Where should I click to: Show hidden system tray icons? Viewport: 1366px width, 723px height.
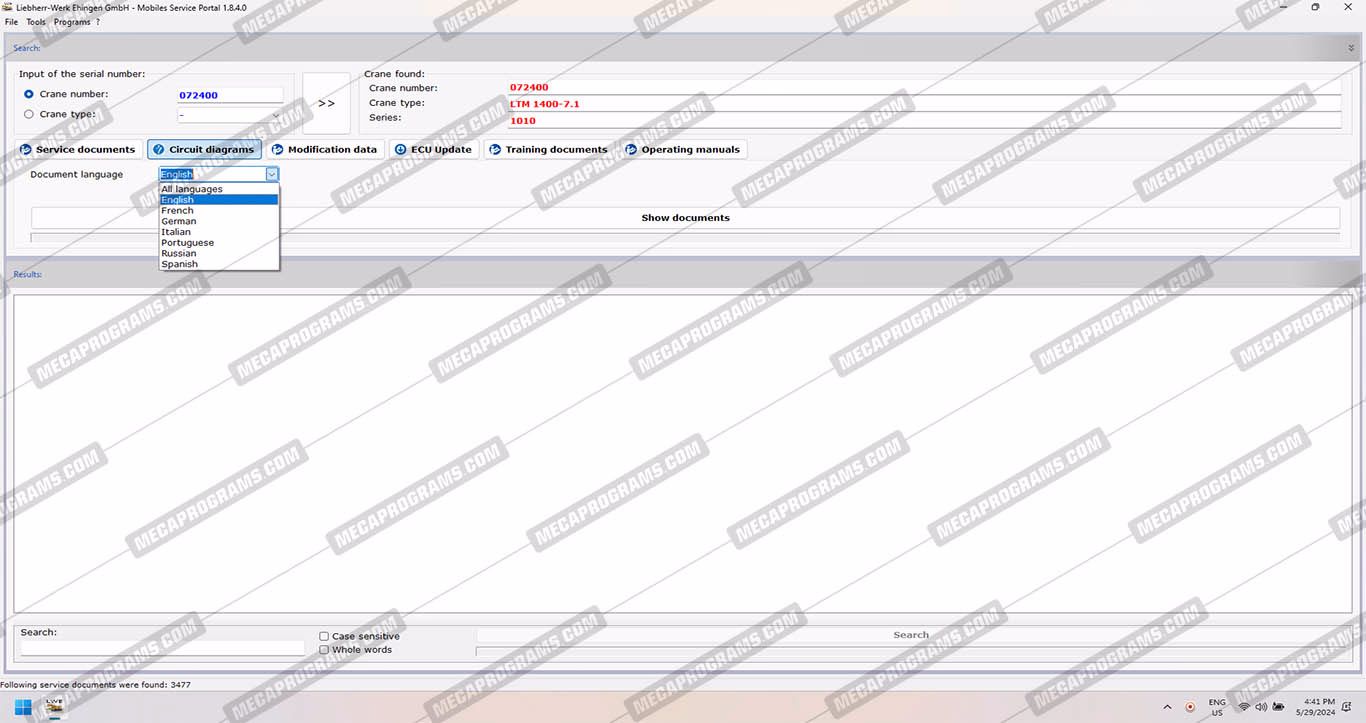(1168, 707)
